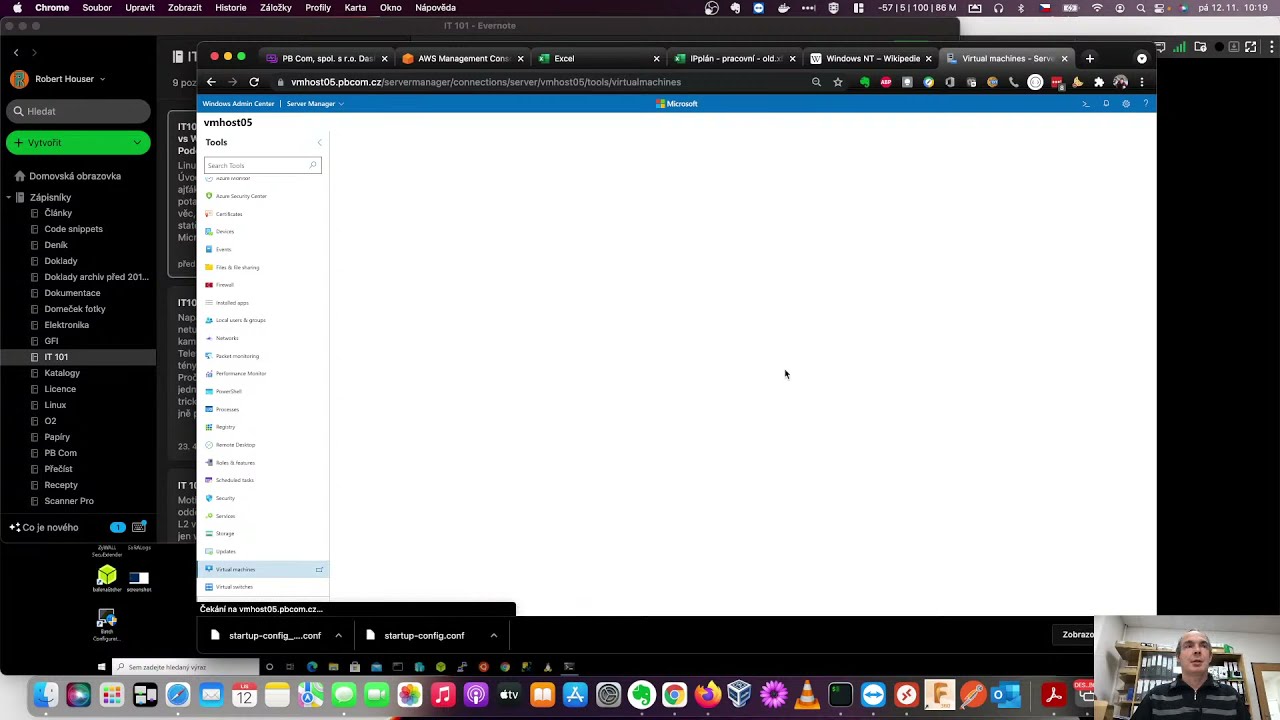
Task: Switch to AWS Management Console tab
Action: [464, 59]
